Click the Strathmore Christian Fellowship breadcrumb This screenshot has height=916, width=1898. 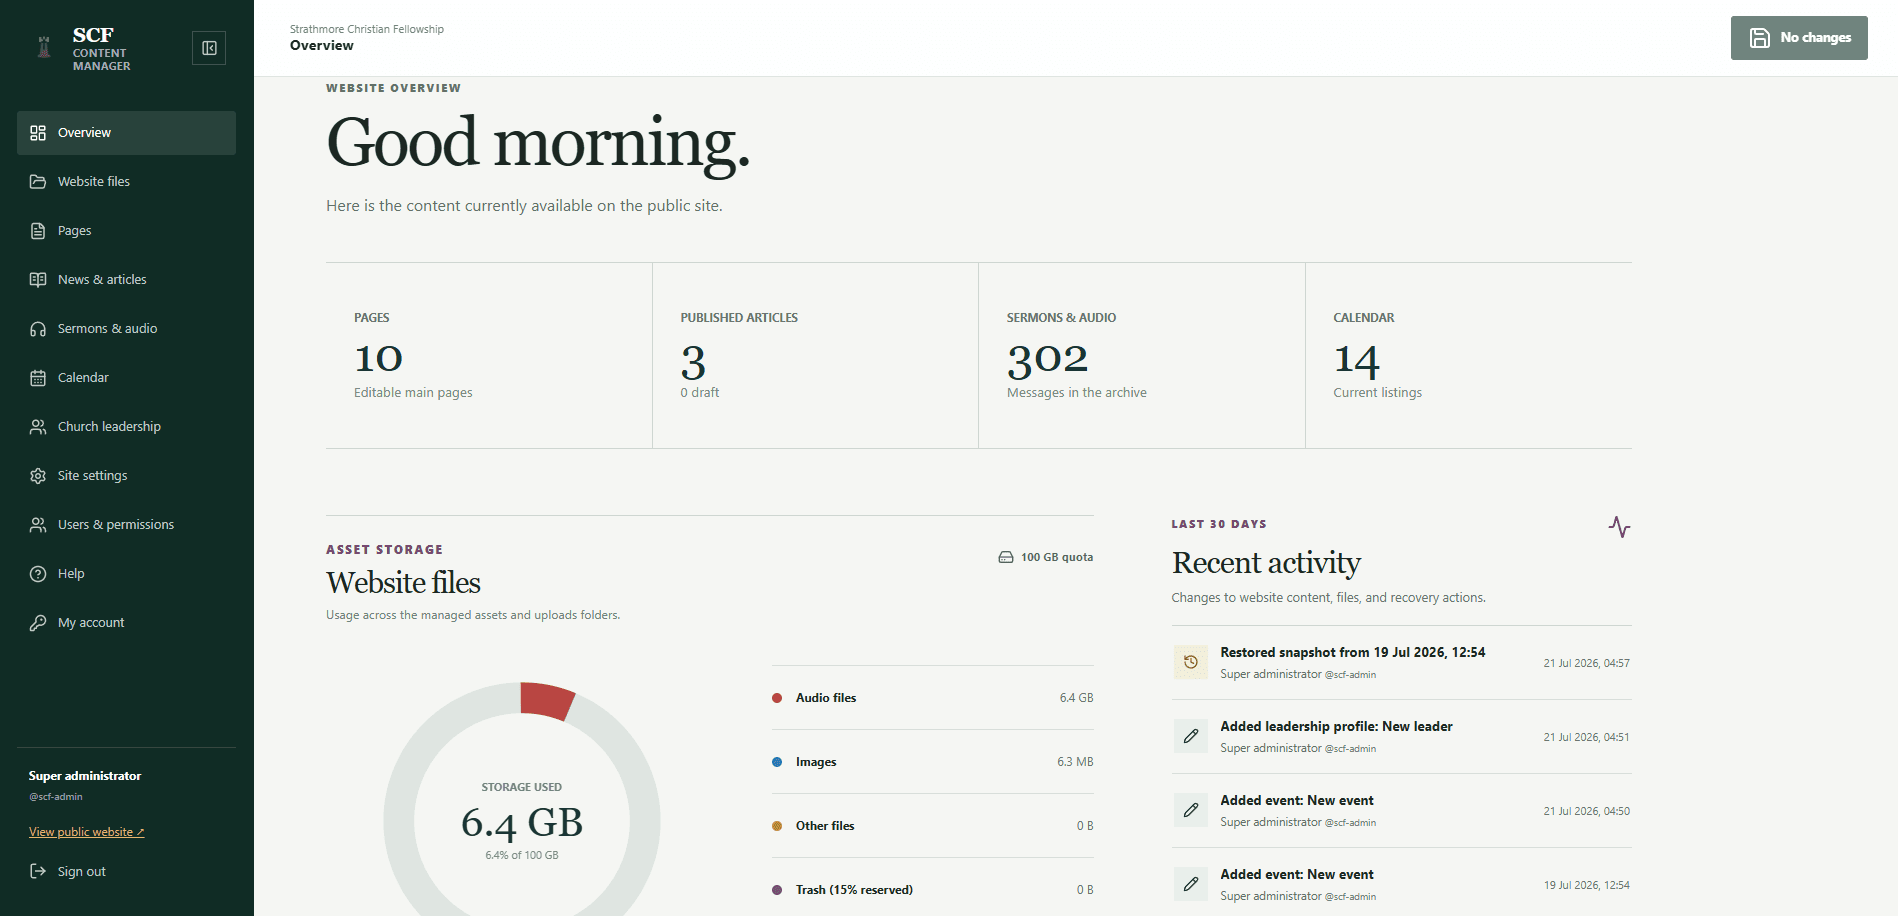367,29
